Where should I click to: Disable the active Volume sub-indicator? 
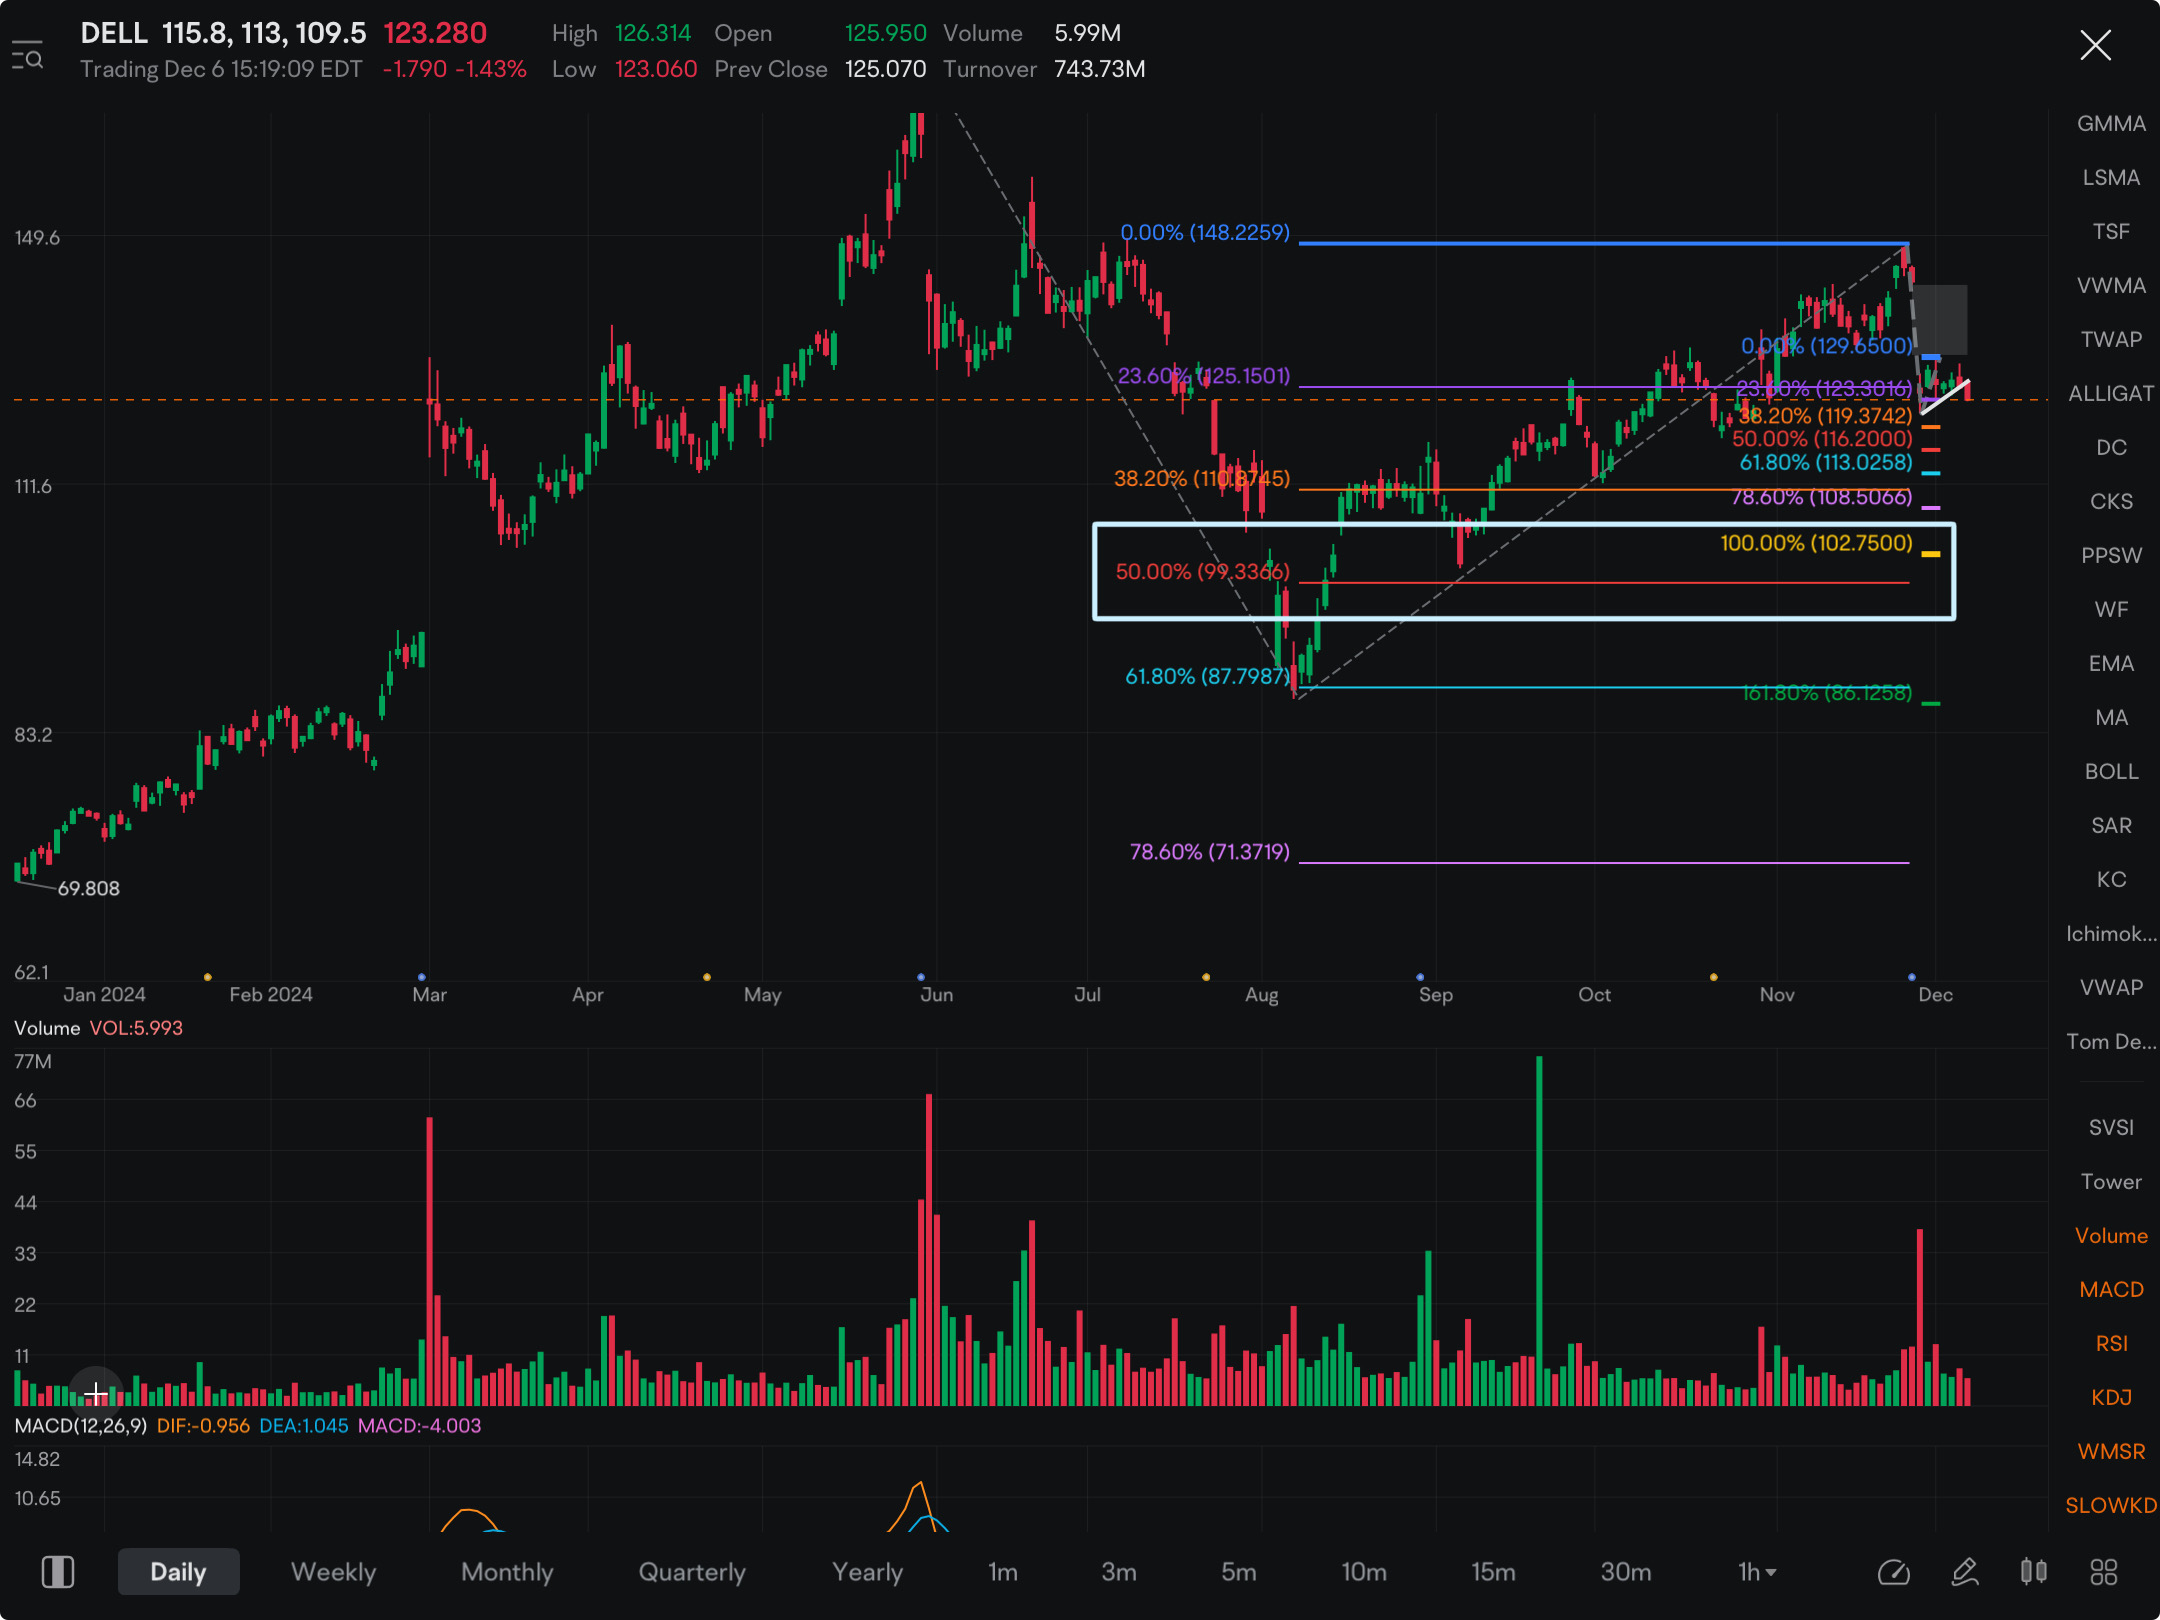click(x=2111, y=1236)
